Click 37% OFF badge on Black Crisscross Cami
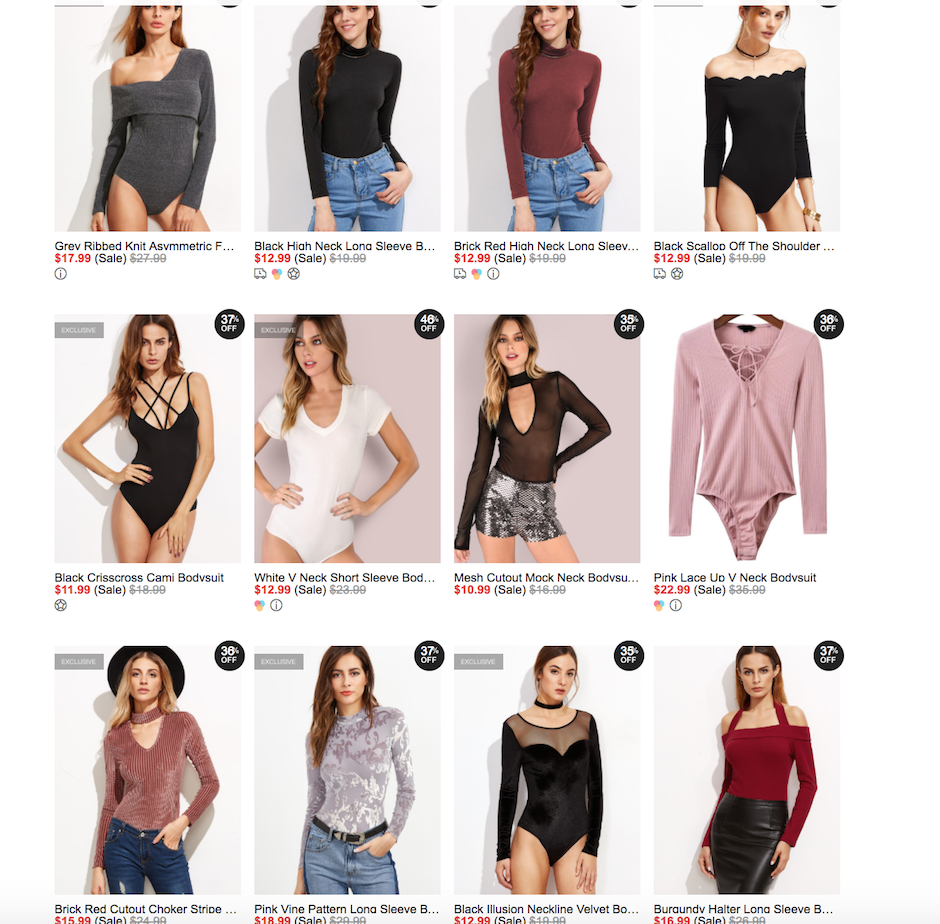This screenshot has width=940, height=924. [x=229, y=324]
